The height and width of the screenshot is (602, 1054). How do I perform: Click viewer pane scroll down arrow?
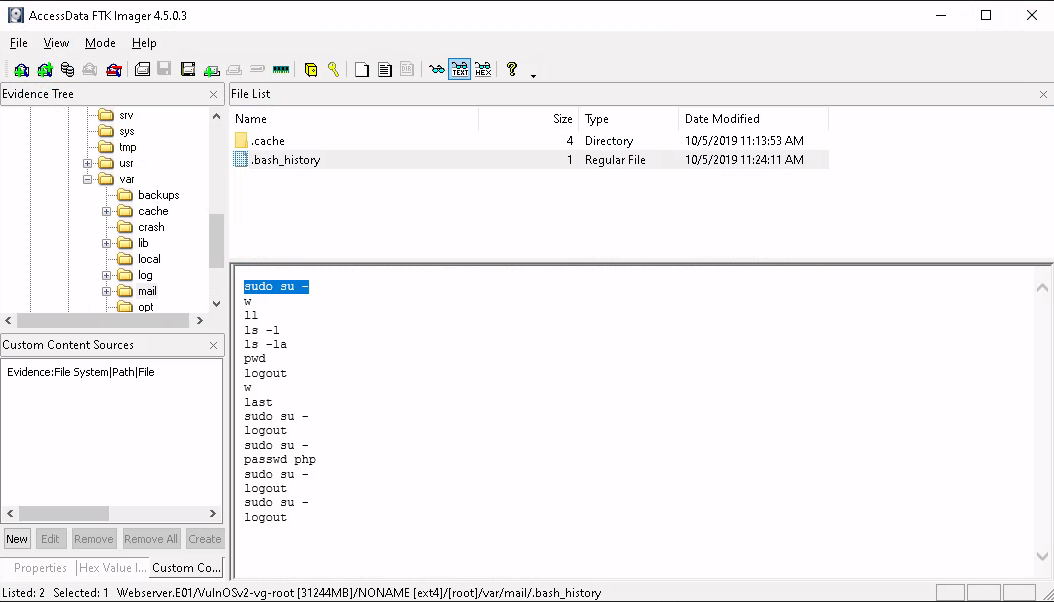1042,556
